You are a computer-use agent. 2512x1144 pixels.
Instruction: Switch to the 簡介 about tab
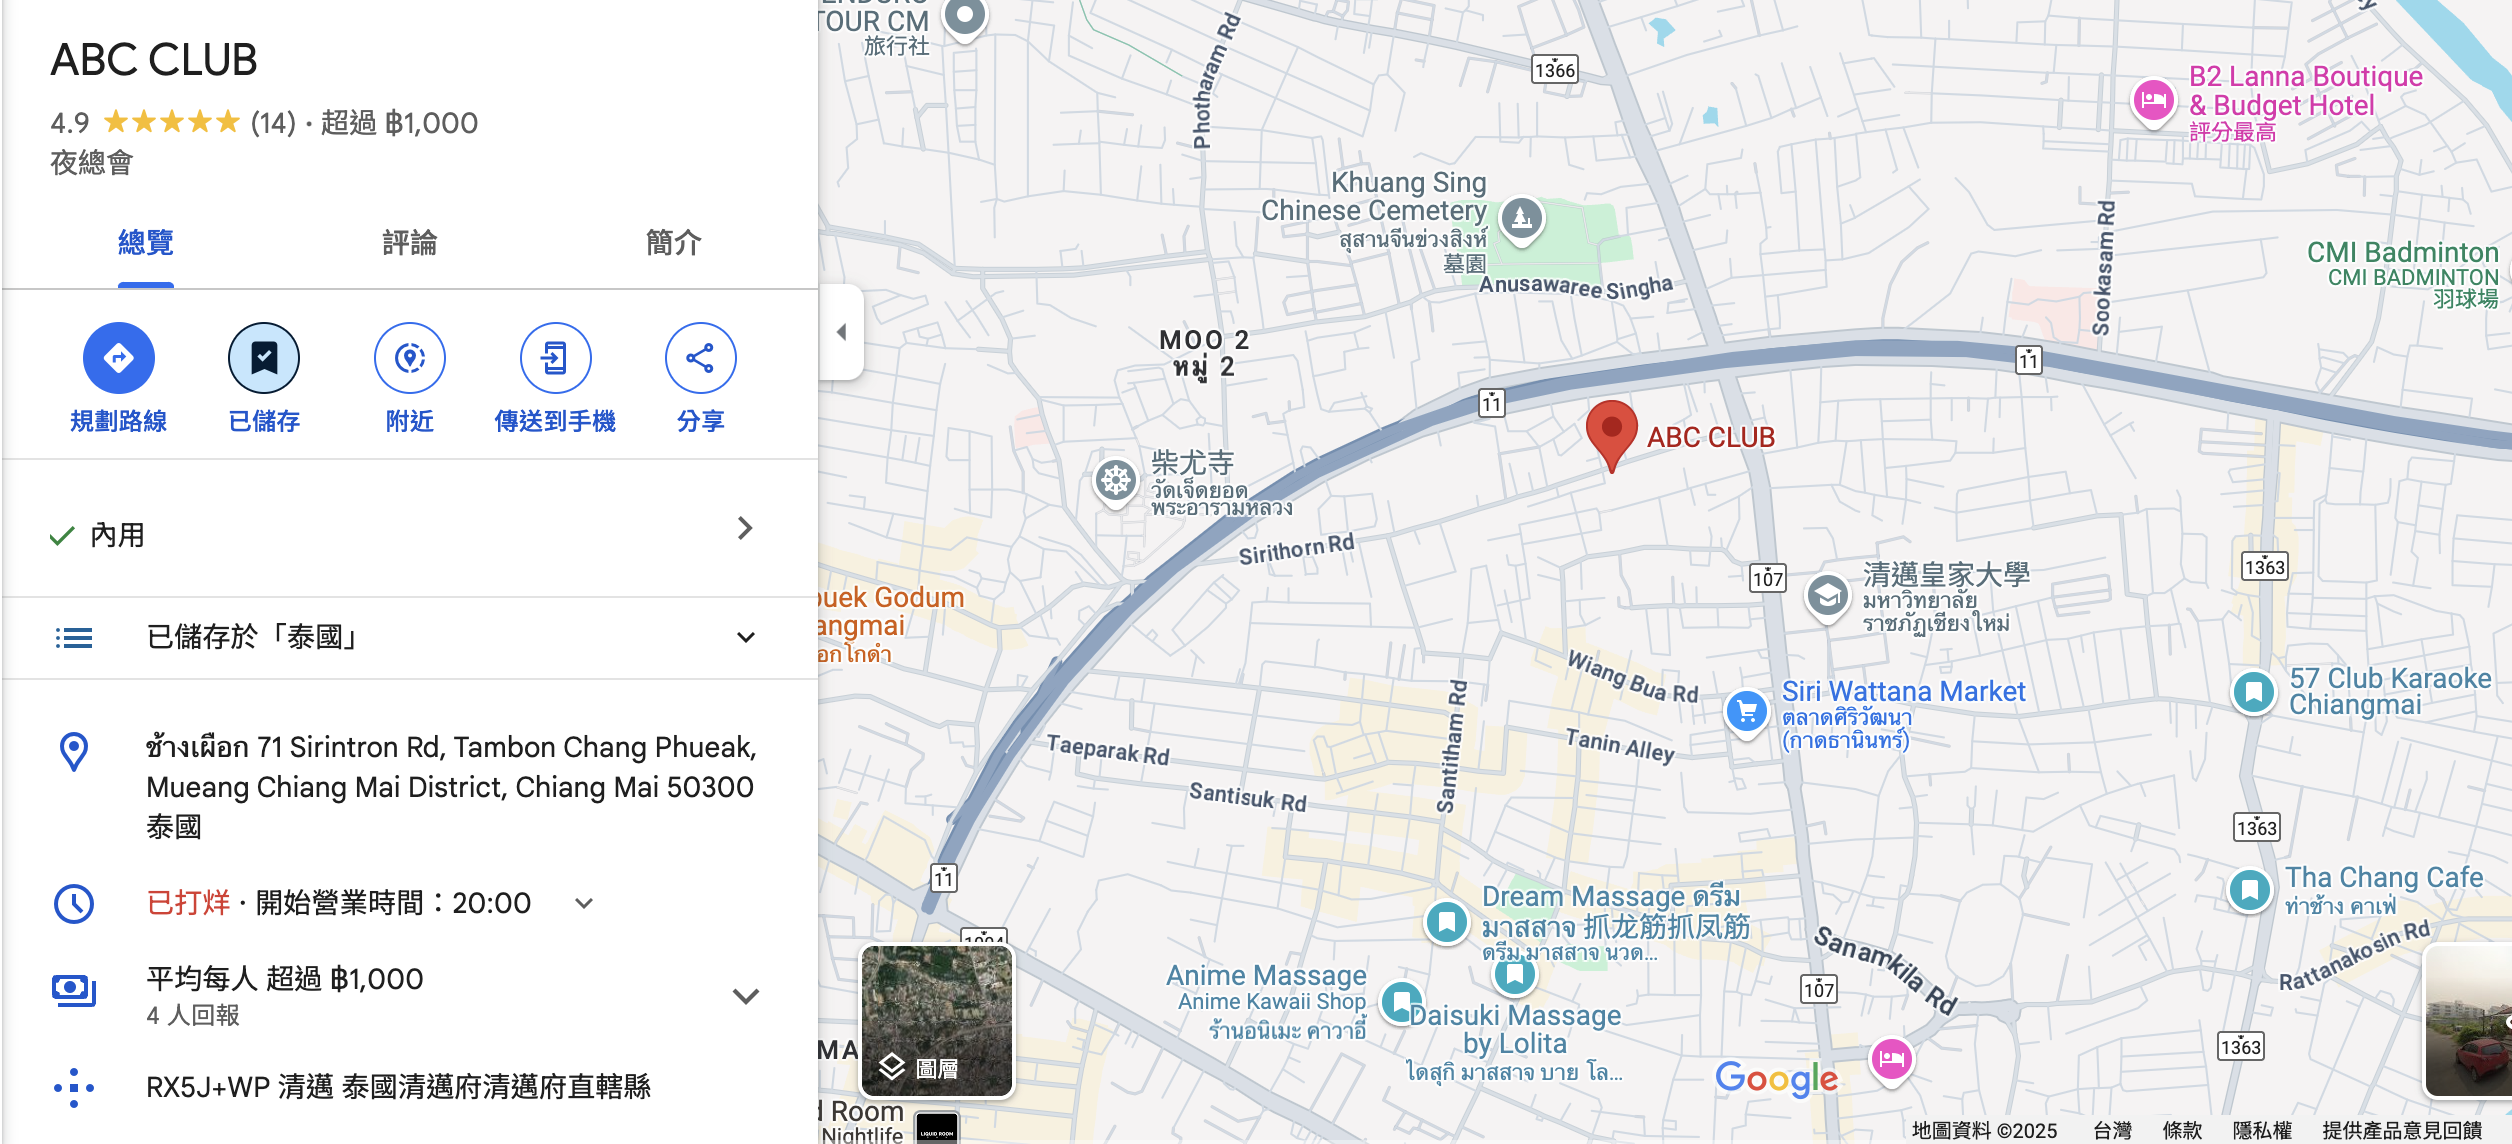click(x=674, y=243)
